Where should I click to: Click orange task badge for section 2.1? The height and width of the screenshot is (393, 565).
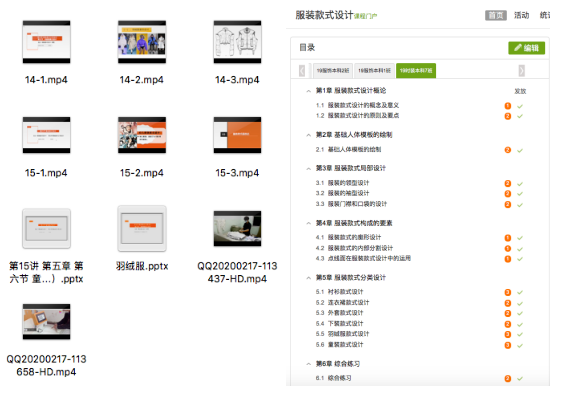[508, 150]
